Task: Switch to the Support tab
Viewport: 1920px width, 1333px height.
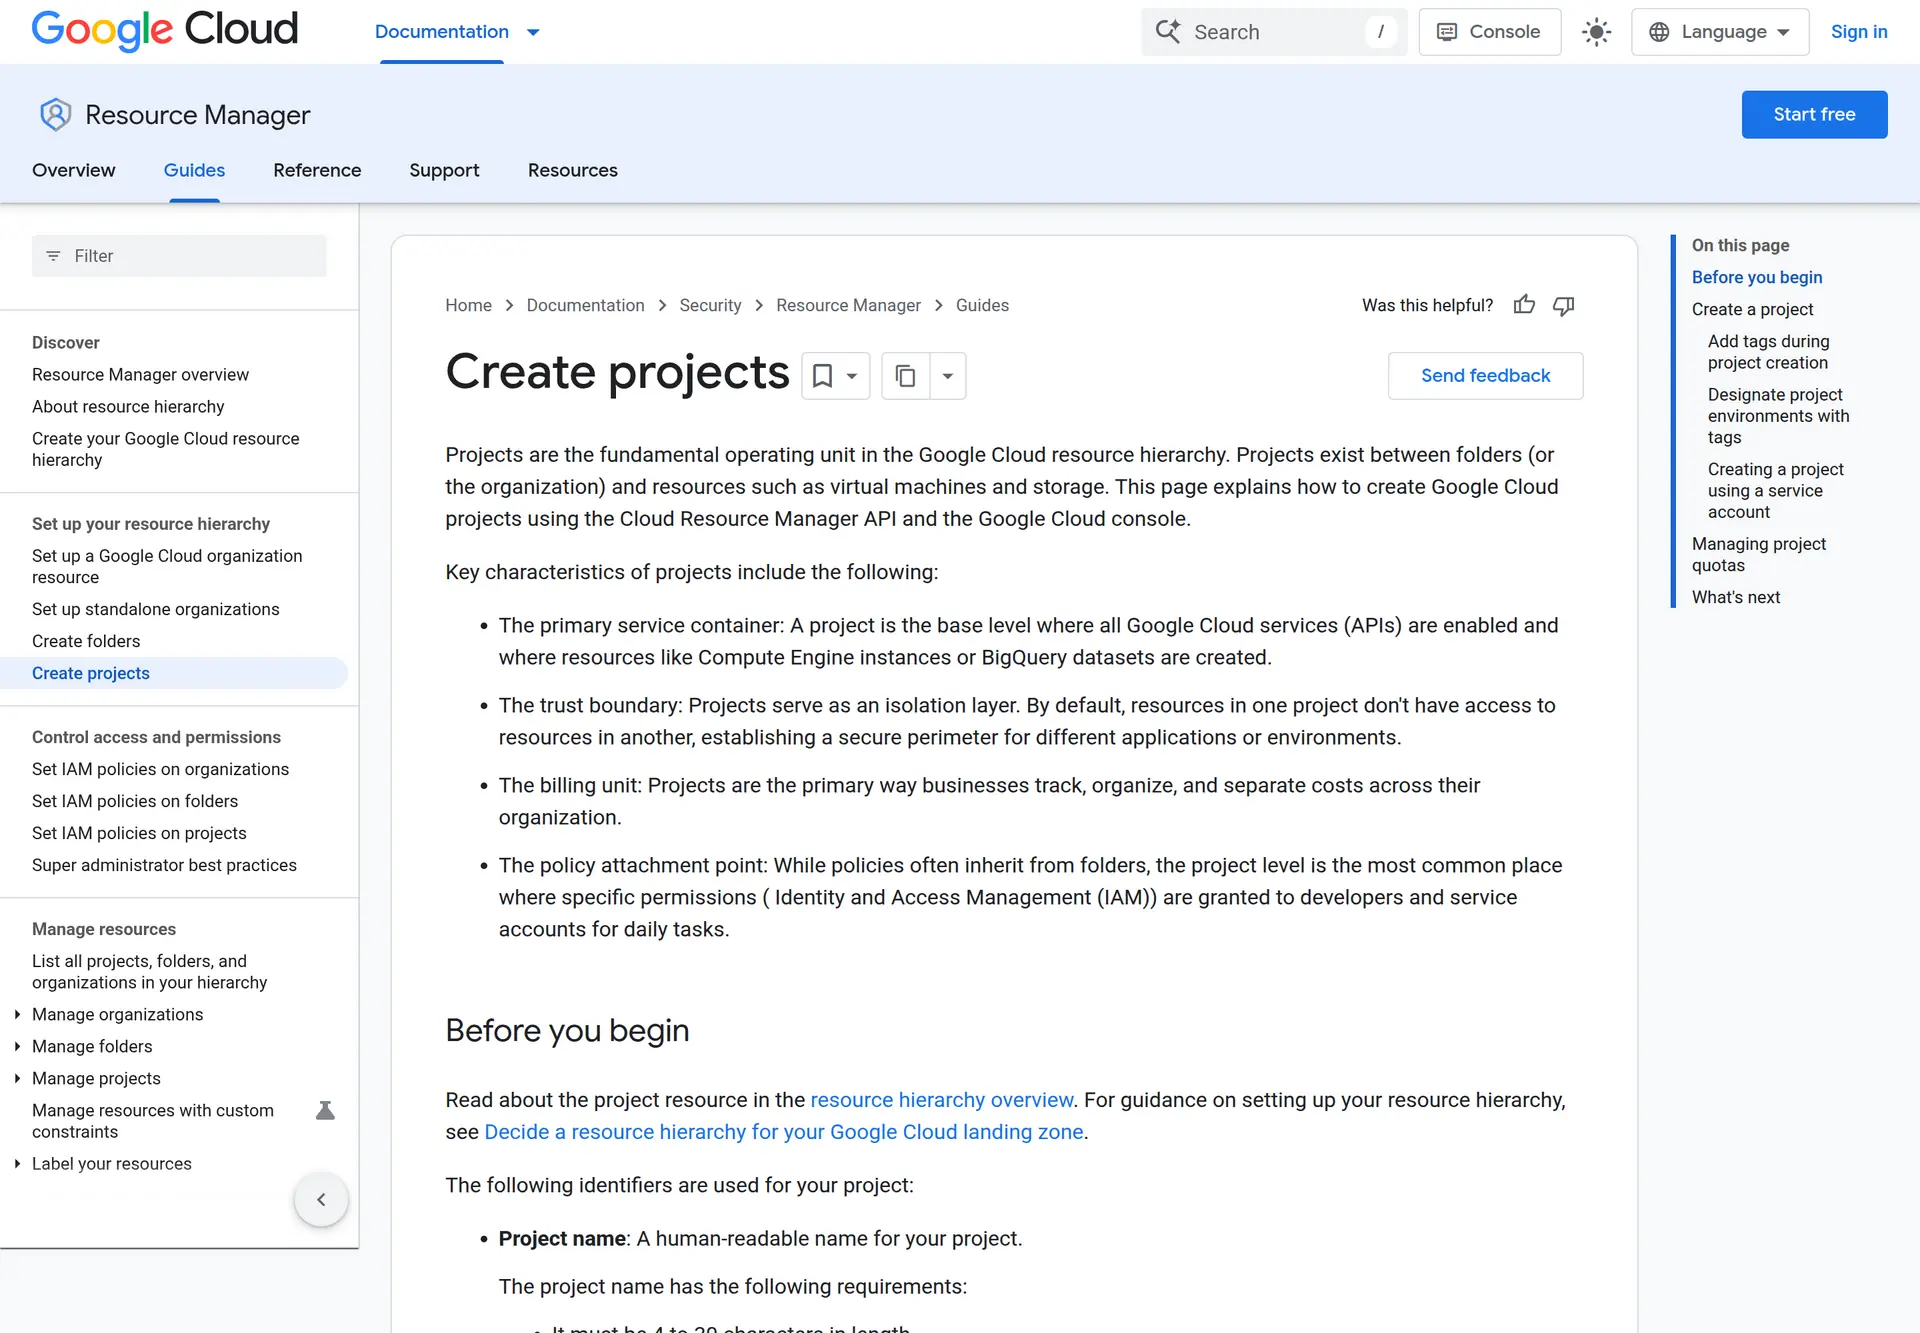Action: pos(444,170)
